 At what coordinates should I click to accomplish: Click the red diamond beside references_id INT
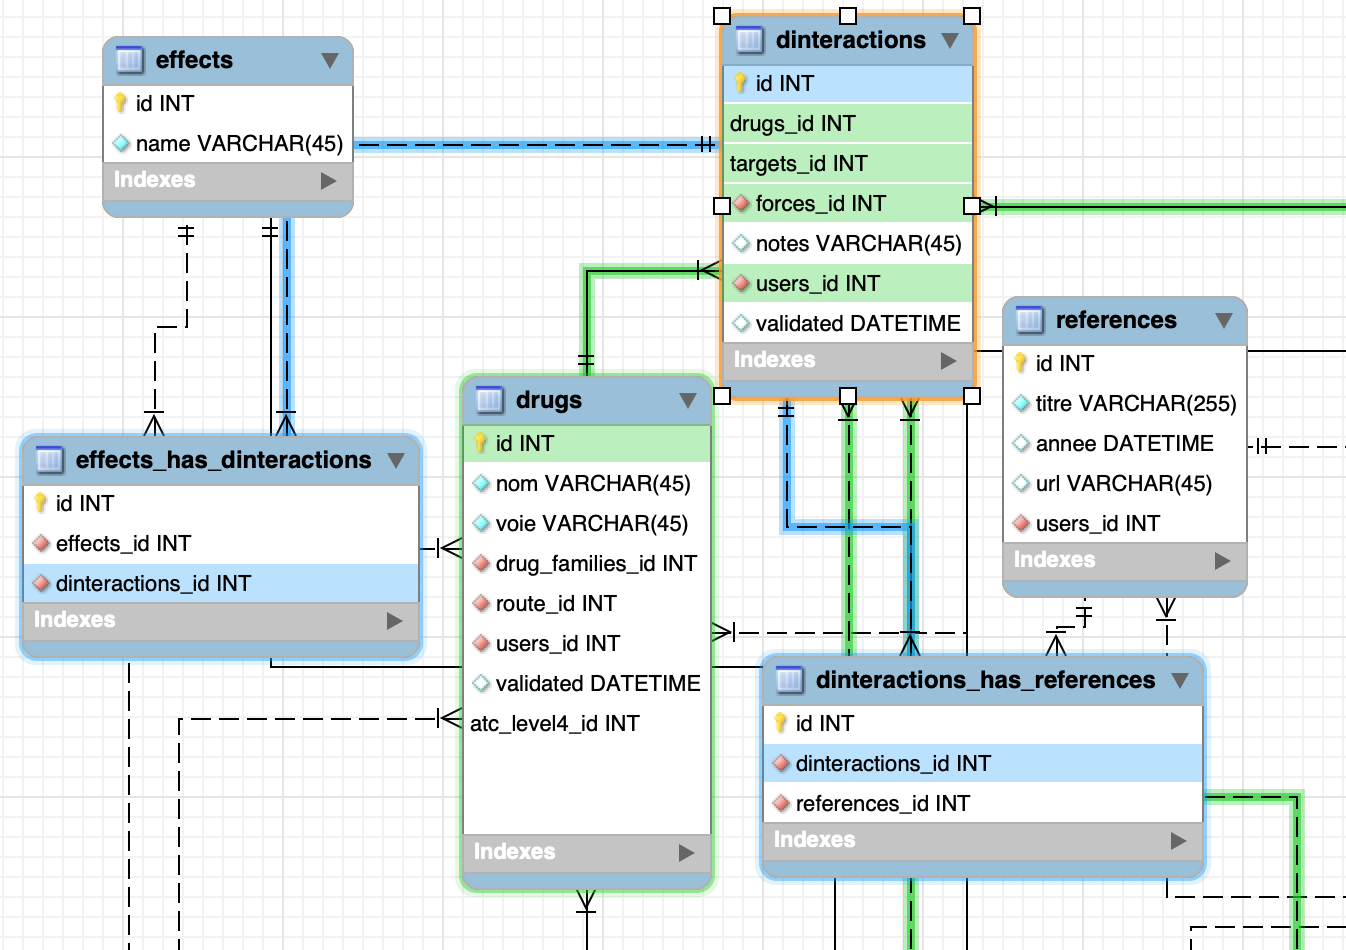tap(781, 803)
